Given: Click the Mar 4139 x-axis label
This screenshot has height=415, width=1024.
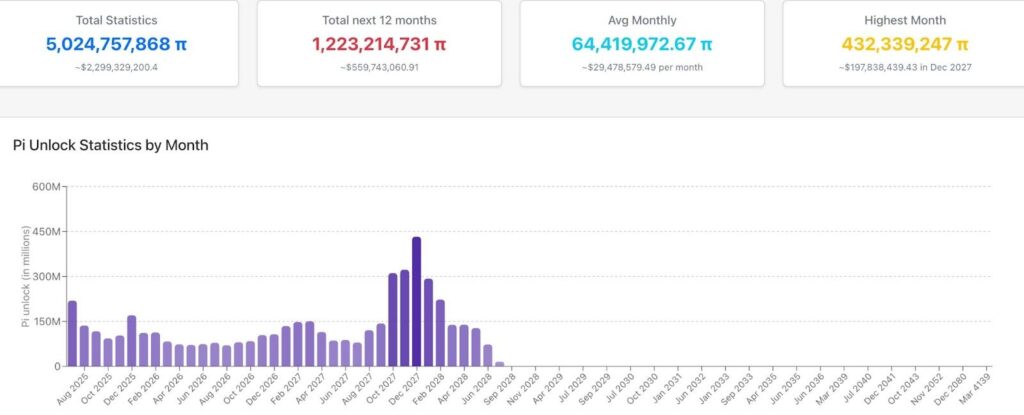Looking at the screenshot, I should point(980,388).
